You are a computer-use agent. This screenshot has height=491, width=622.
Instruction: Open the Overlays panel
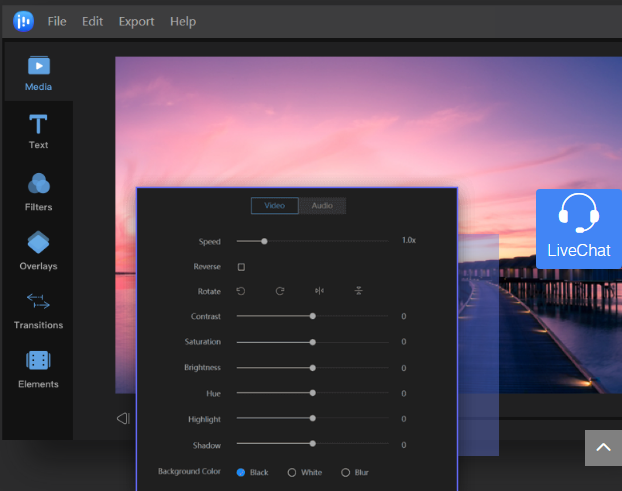click(38, 251)
